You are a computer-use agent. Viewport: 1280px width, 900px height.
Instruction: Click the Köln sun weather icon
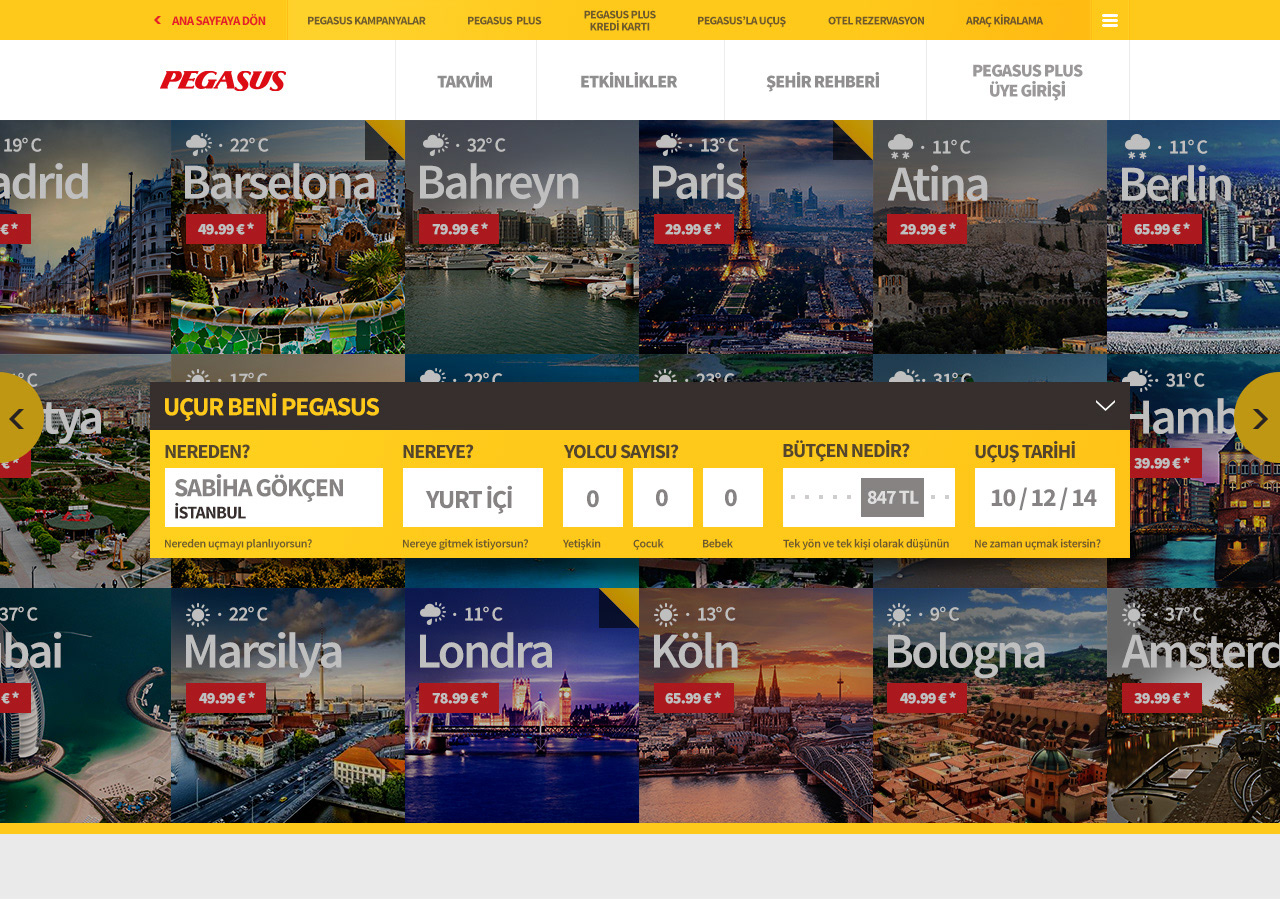[666, 615]
